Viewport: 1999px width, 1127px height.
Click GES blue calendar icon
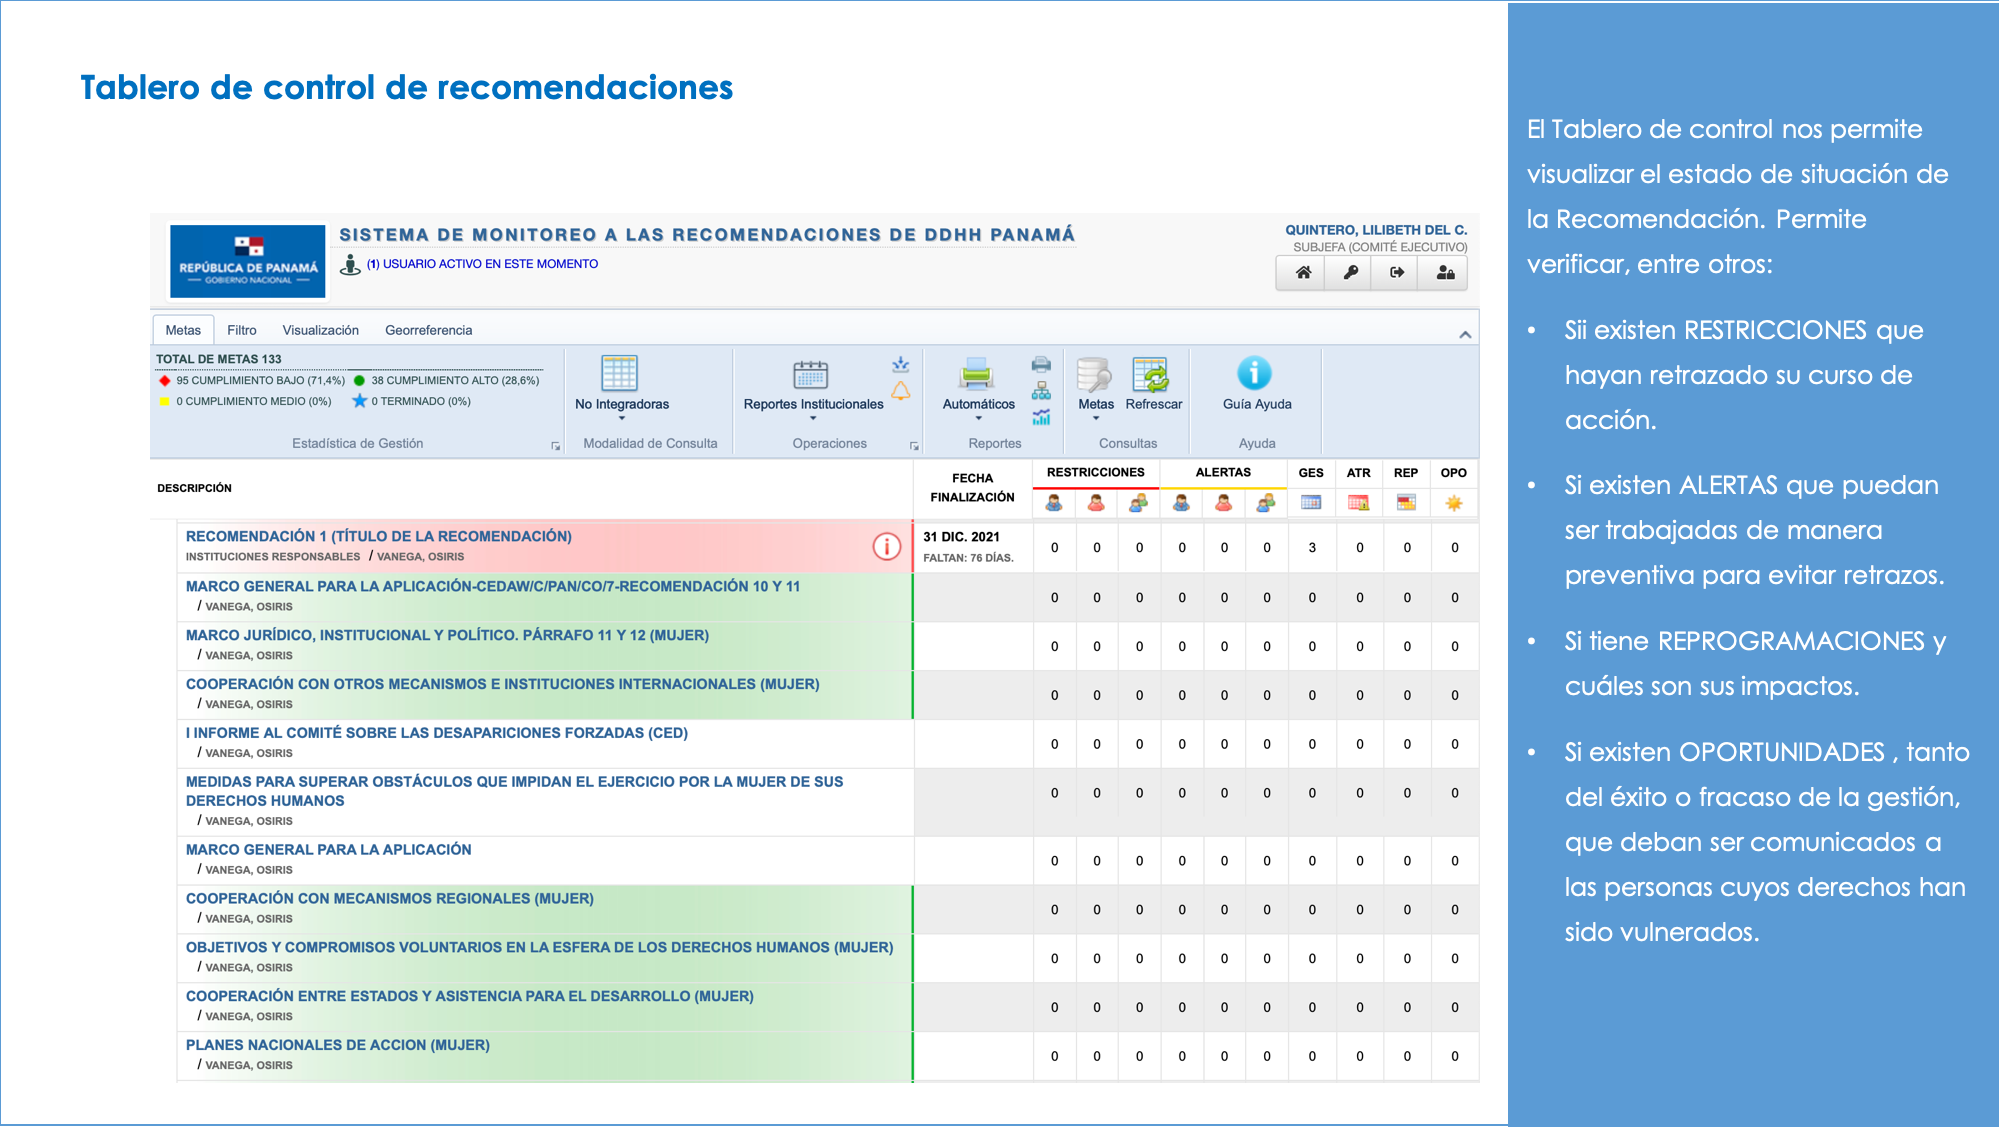point(1311,503)
